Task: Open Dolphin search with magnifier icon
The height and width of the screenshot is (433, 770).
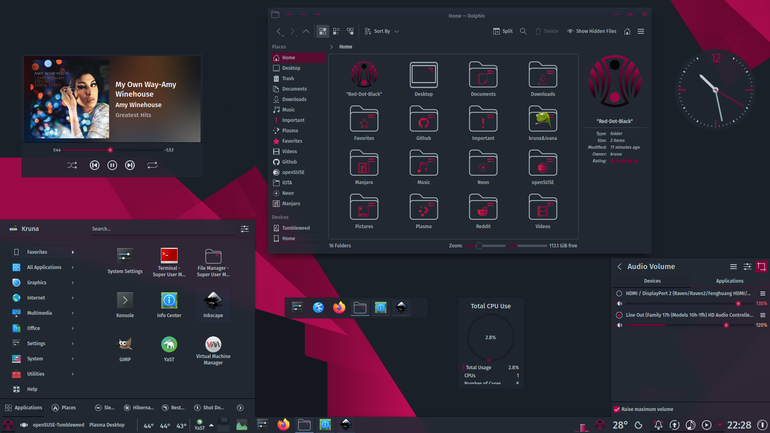Action: click(523, 31)
